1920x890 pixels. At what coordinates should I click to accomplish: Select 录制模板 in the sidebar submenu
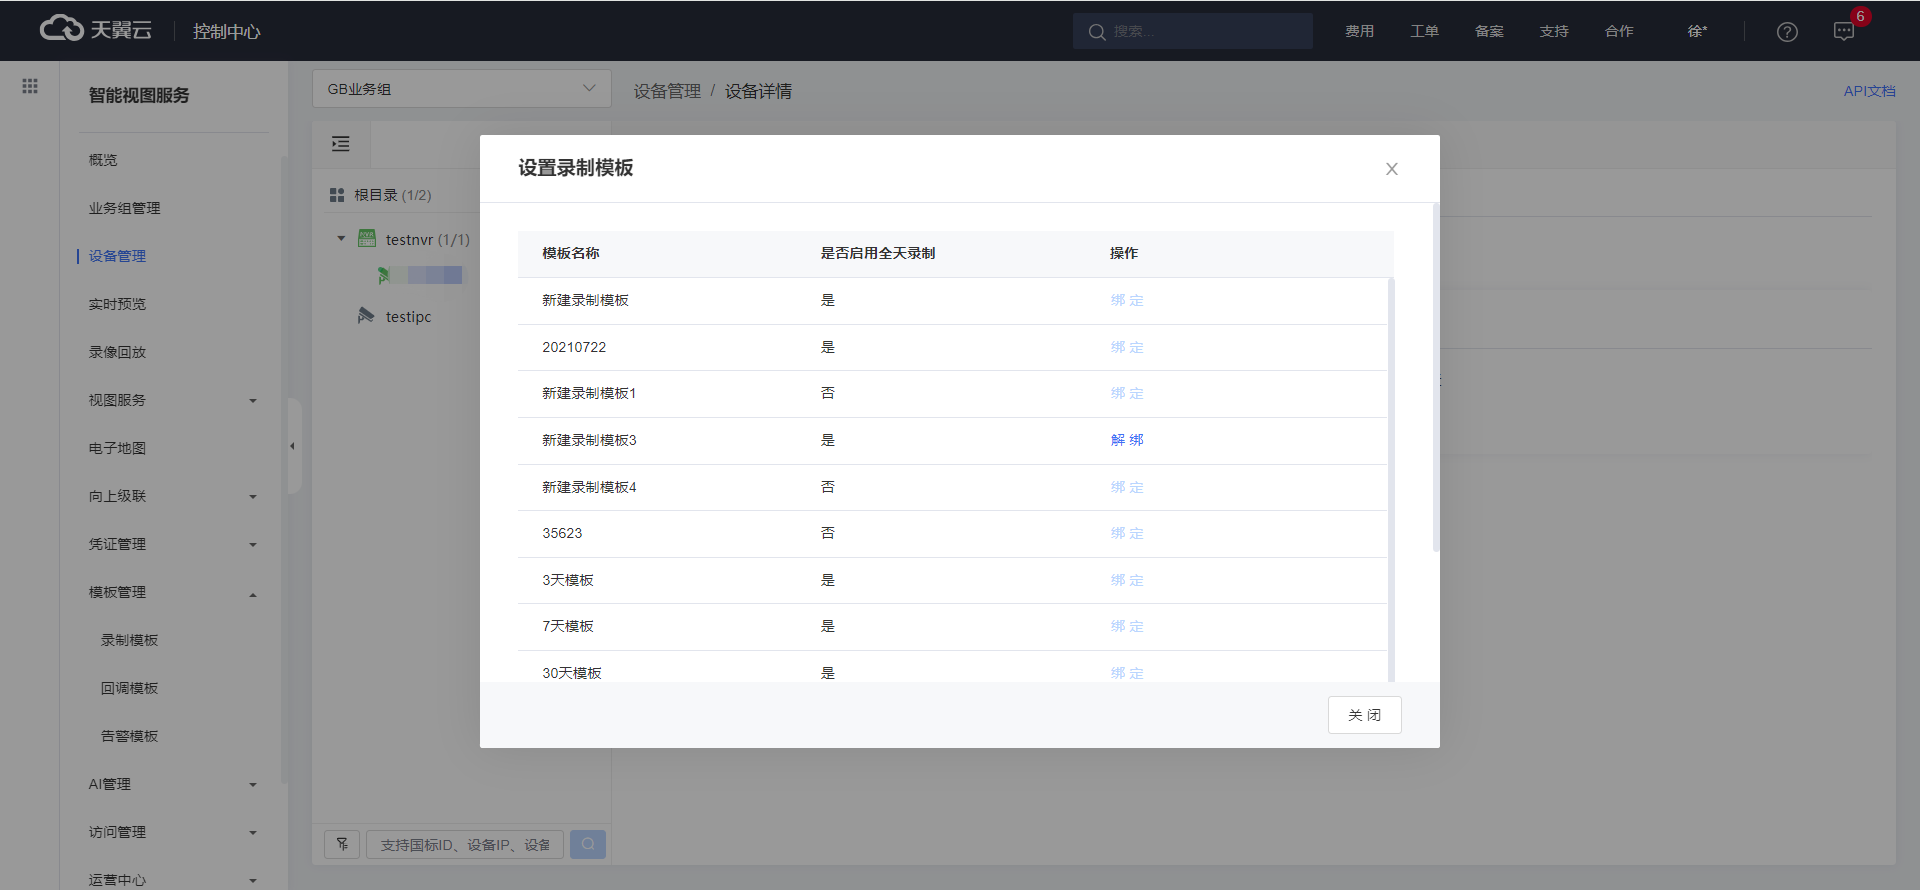click(129, 640)
